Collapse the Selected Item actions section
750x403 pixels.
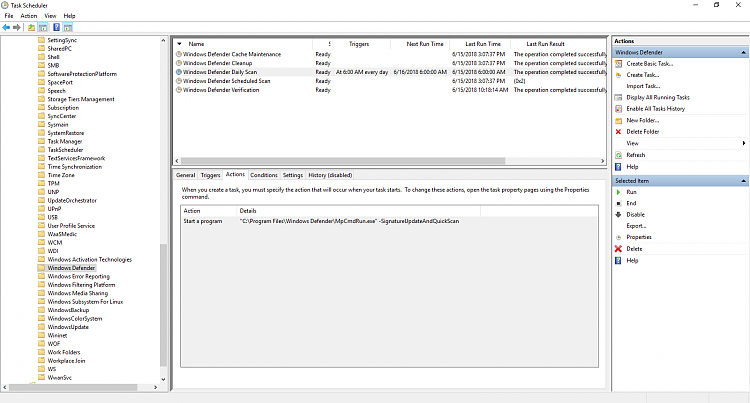[x=743, y=181]
